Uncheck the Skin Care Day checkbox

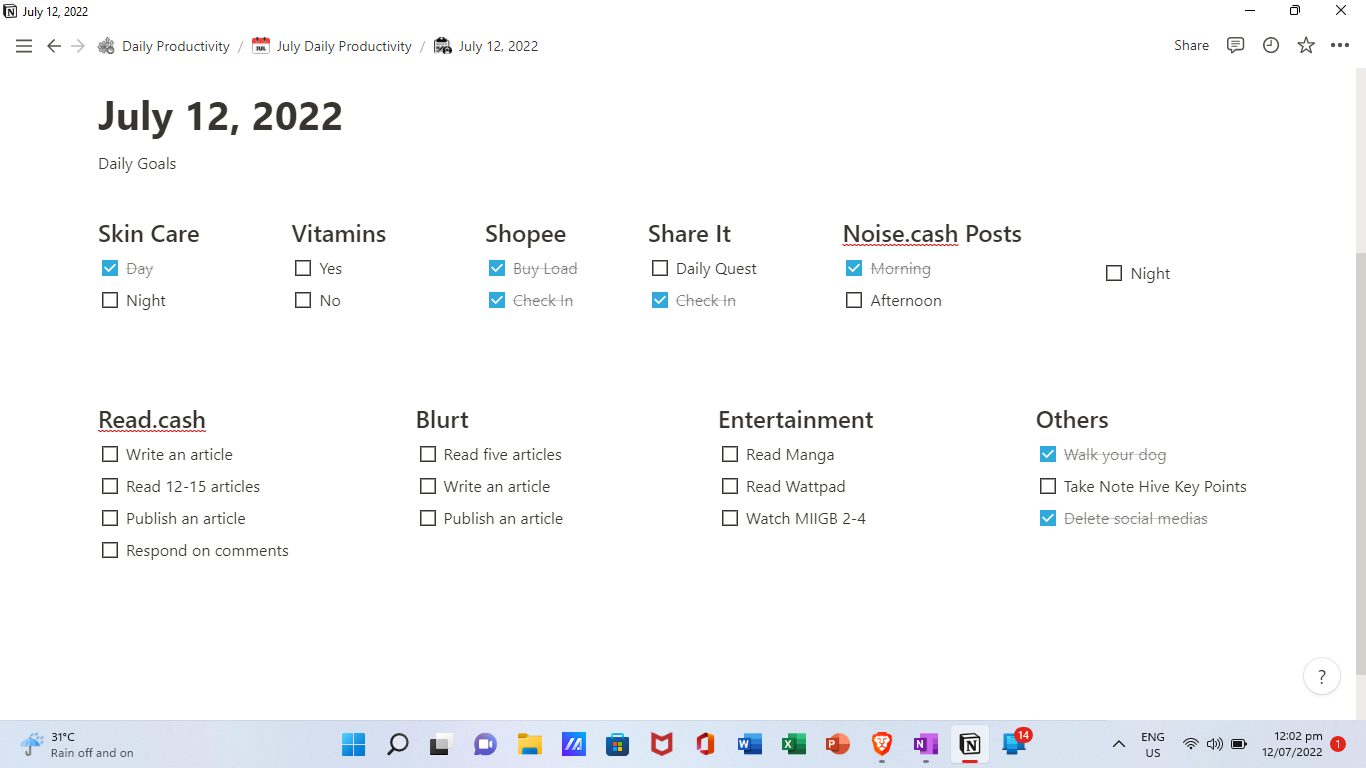110,268
